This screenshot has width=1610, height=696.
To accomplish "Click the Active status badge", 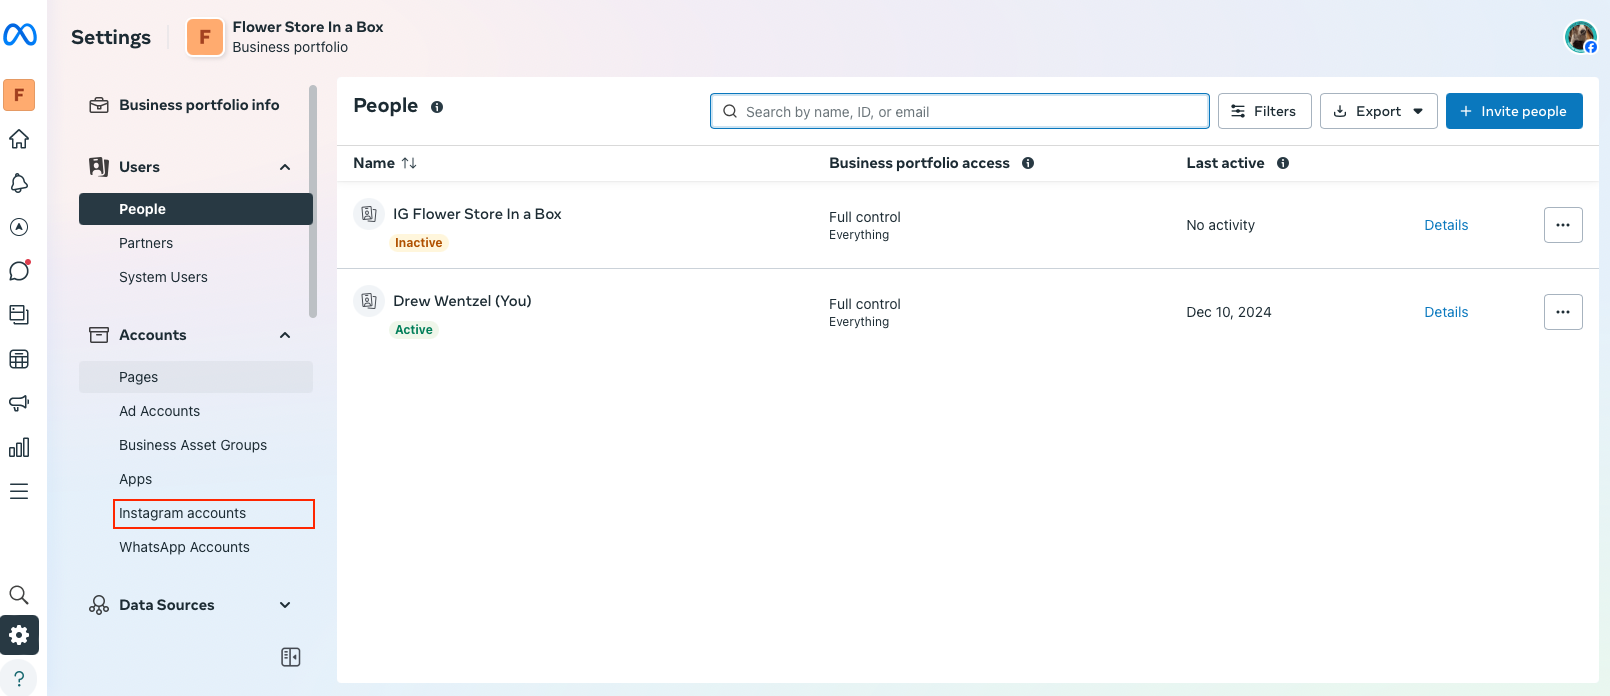I will tap(414, 330).
